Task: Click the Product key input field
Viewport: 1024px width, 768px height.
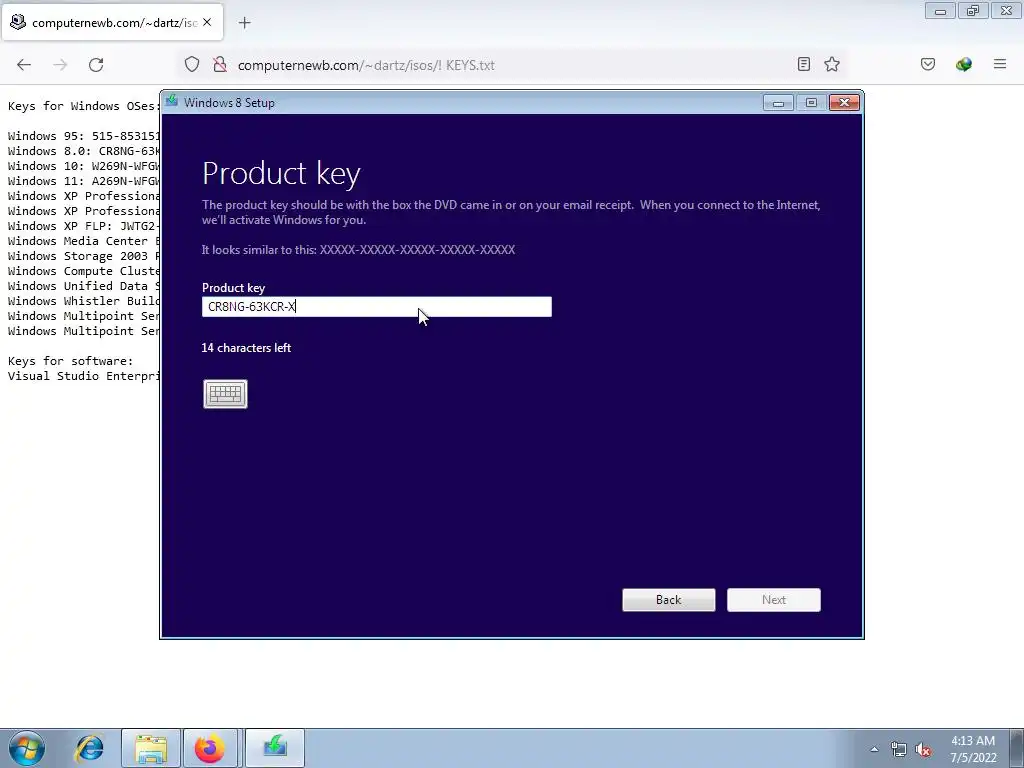Action: click(x=377, y=307)
